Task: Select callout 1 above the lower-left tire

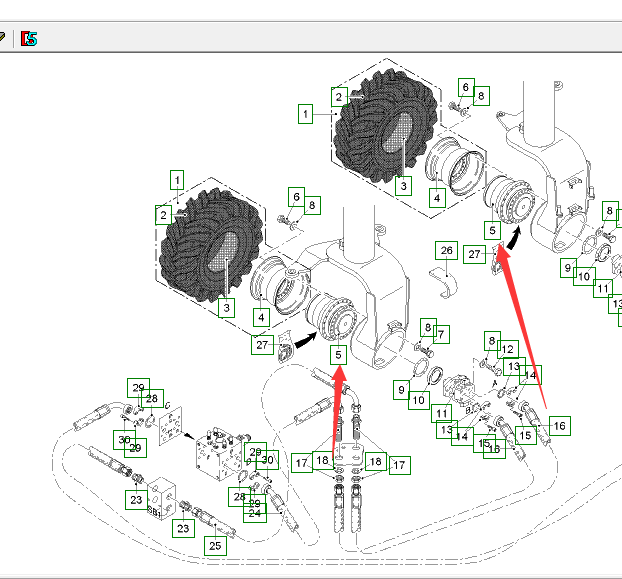Action: 177,180
